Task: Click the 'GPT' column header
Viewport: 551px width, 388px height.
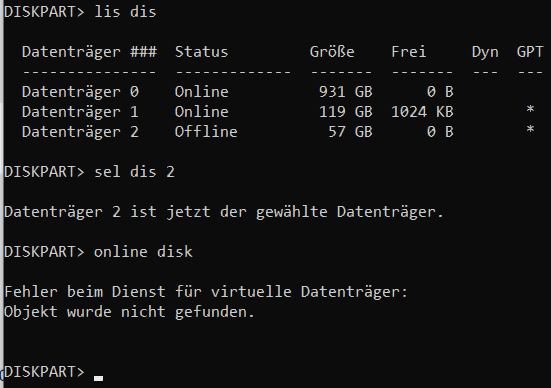Action: point(530,52)
